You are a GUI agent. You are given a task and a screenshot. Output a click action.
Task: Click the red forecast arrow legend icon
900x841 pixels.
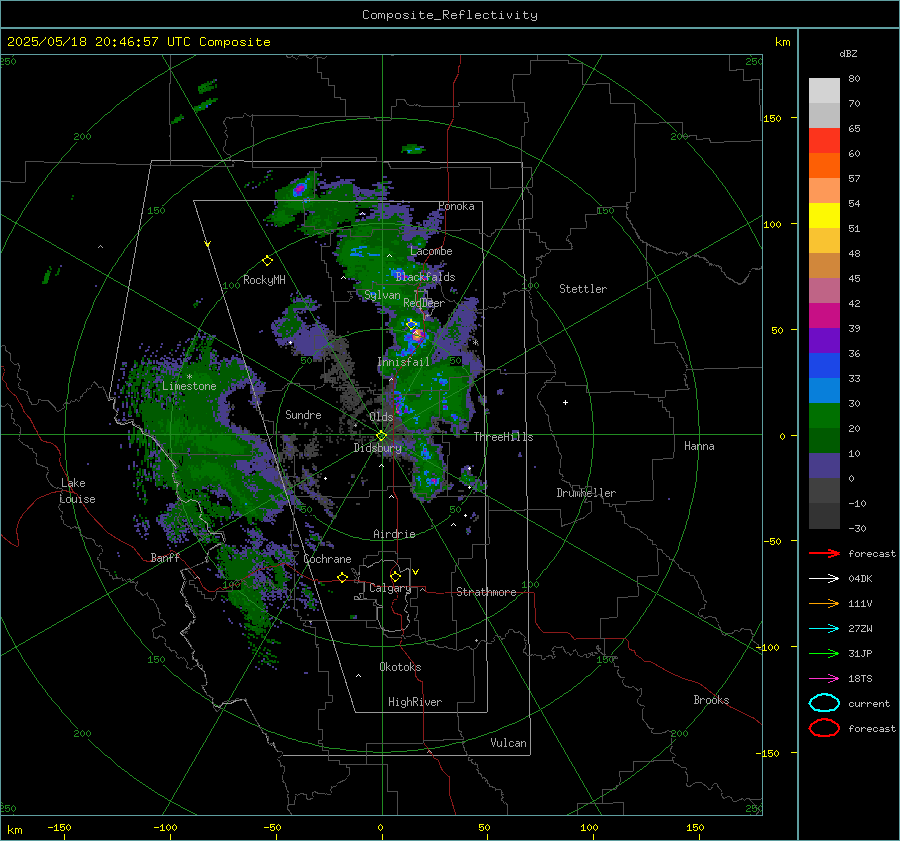824,553
